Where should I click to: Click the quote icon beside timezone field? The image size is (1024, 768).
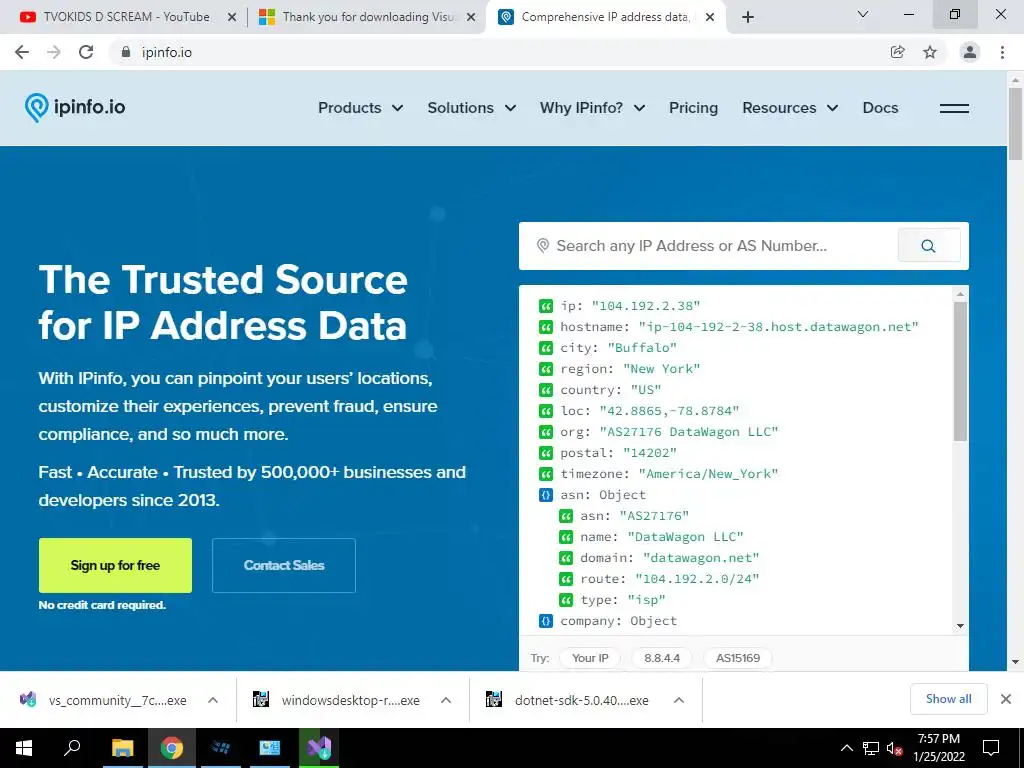[546, 473]
